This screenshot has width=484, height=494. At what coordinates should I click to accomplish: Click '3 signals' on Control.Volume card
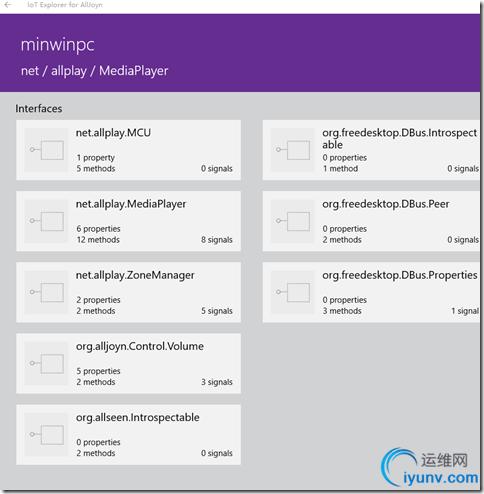[217, 382]
